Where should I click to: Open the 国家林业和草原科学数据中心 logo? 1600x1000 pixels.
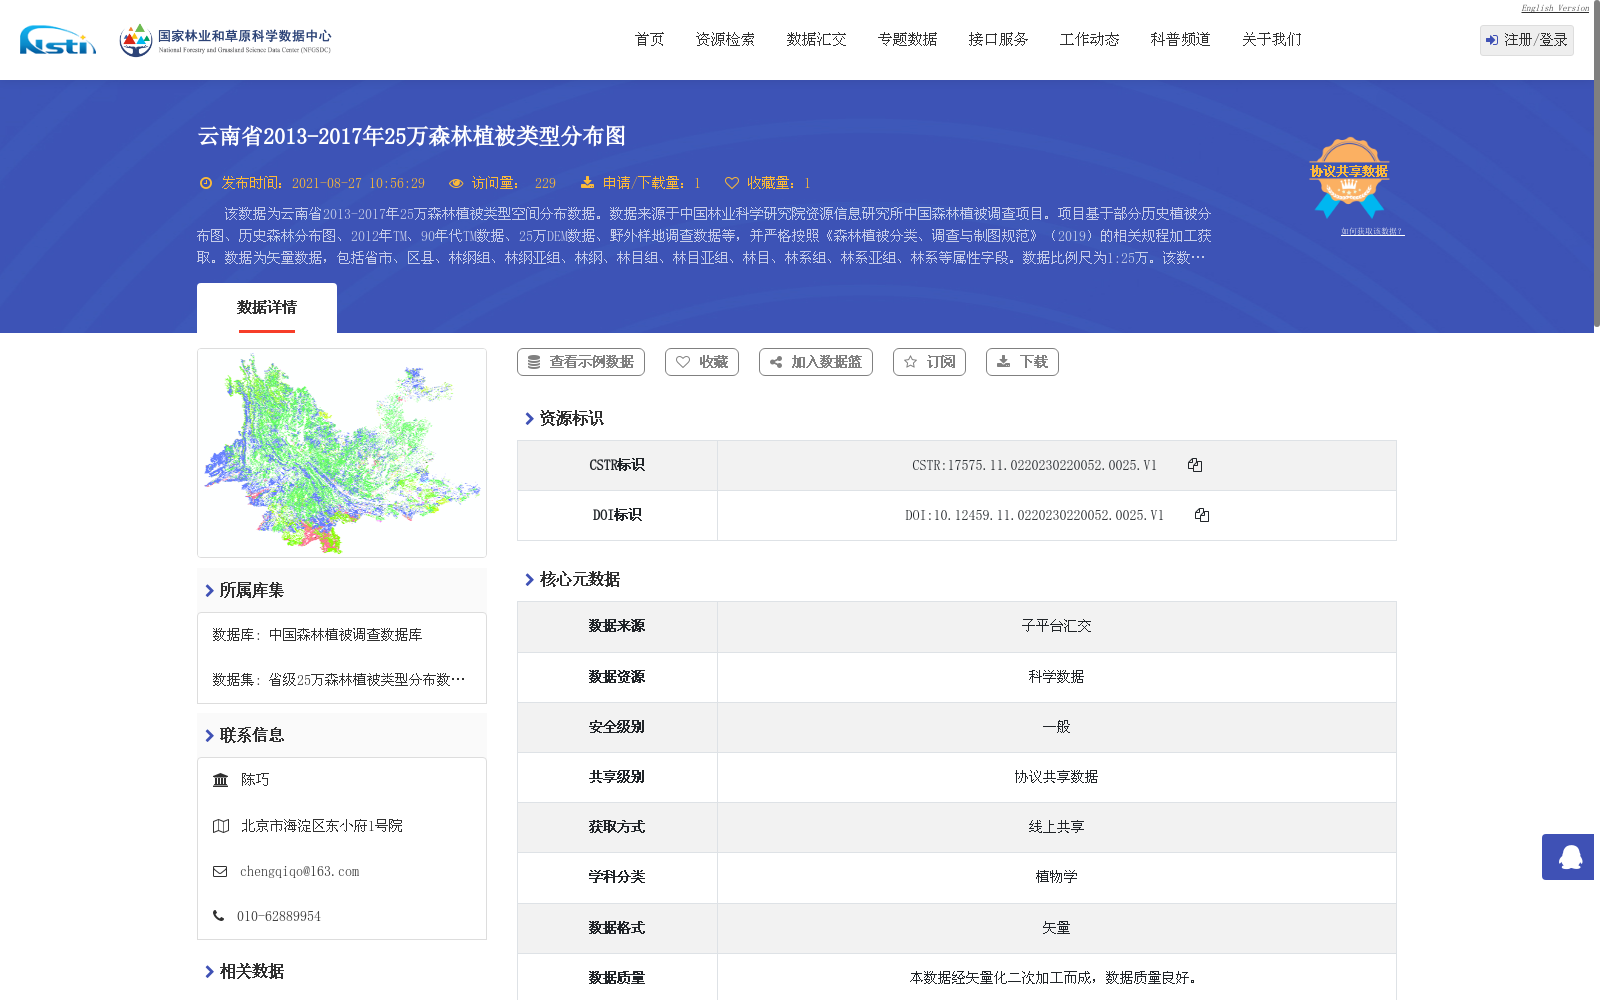[225, 40]
